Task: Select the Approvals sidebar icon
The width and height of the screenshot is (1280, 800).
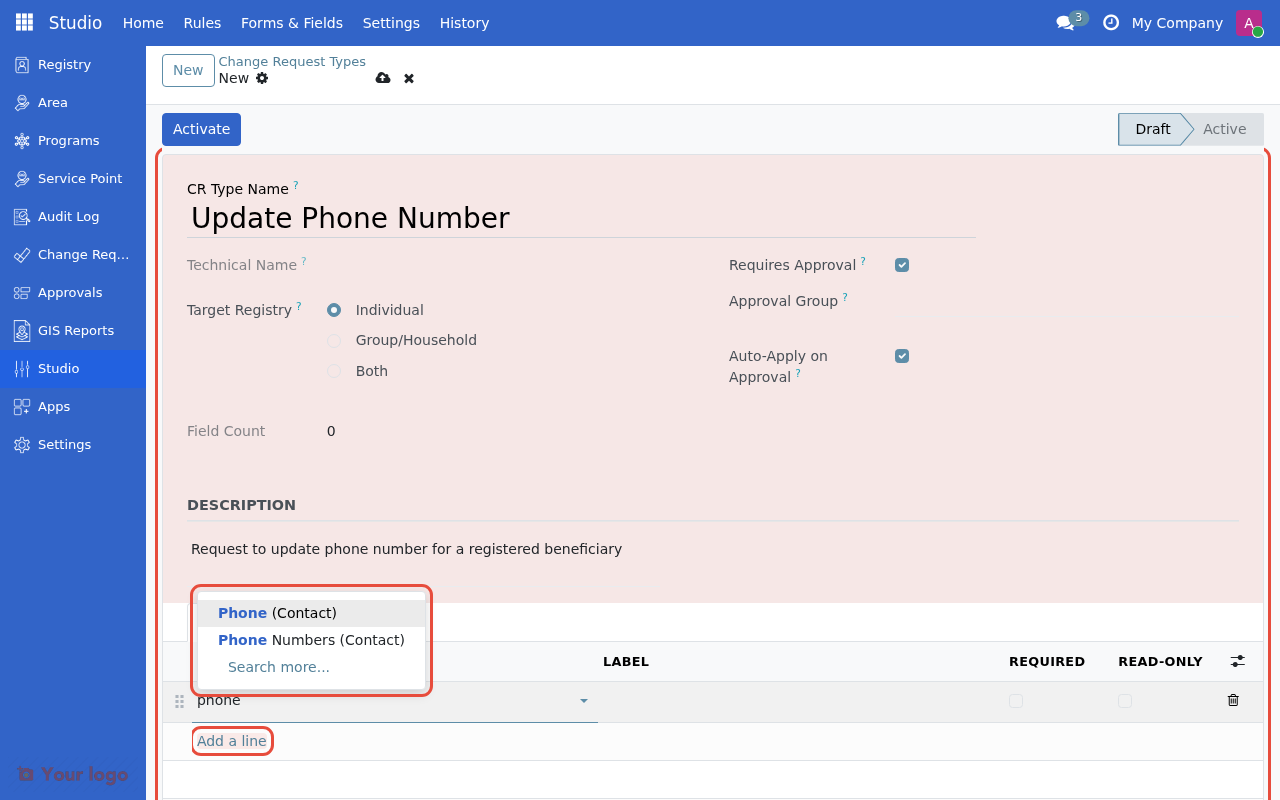Action: 21,292
